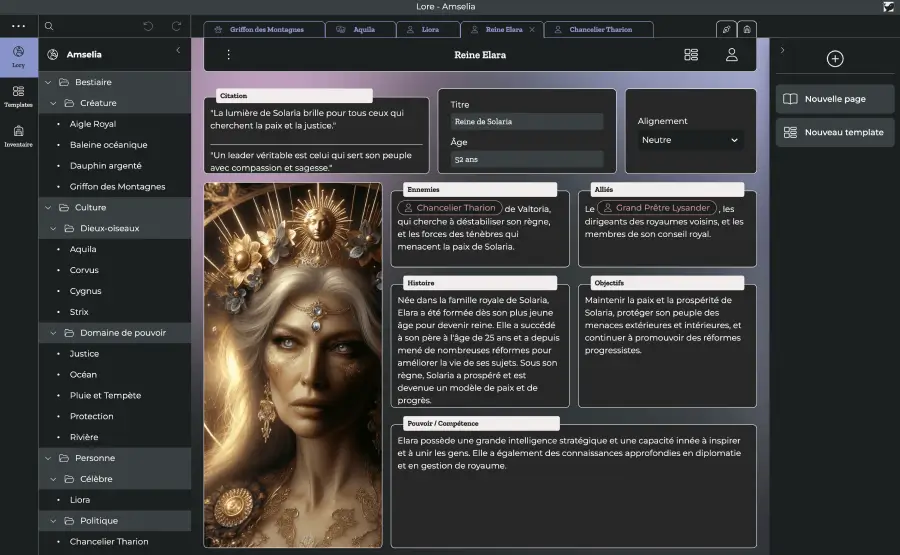Collapse the Domaine de pouvoir folder
The image size is (900, 555).
53,333
